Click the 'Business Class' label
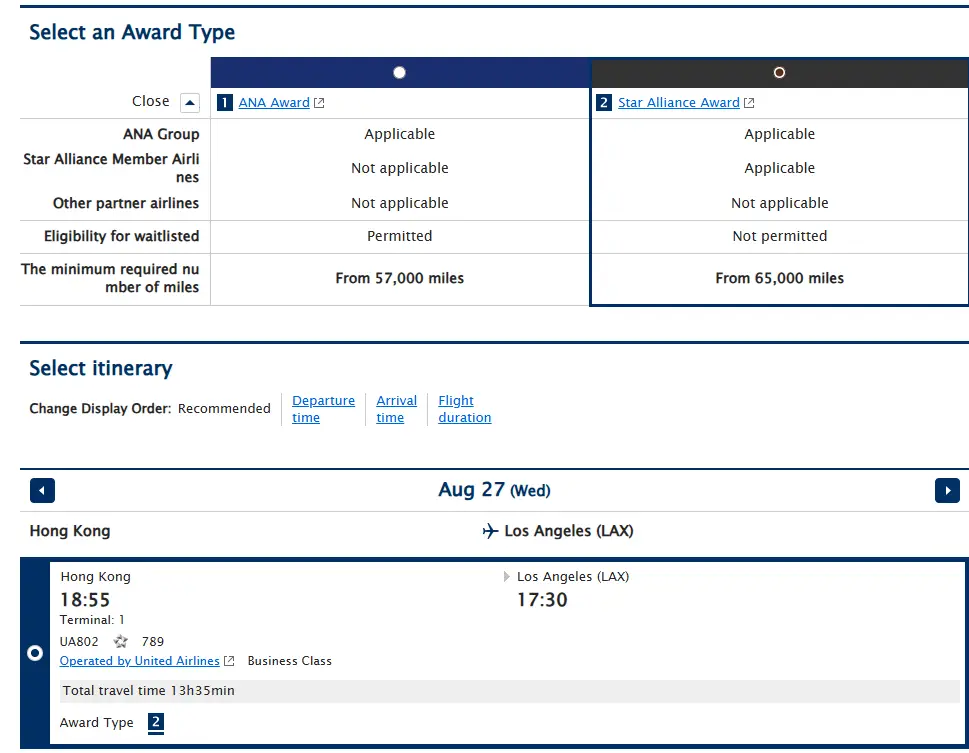Image resolution: width=969 pixels, height=753 pixels. pos(290,661)
